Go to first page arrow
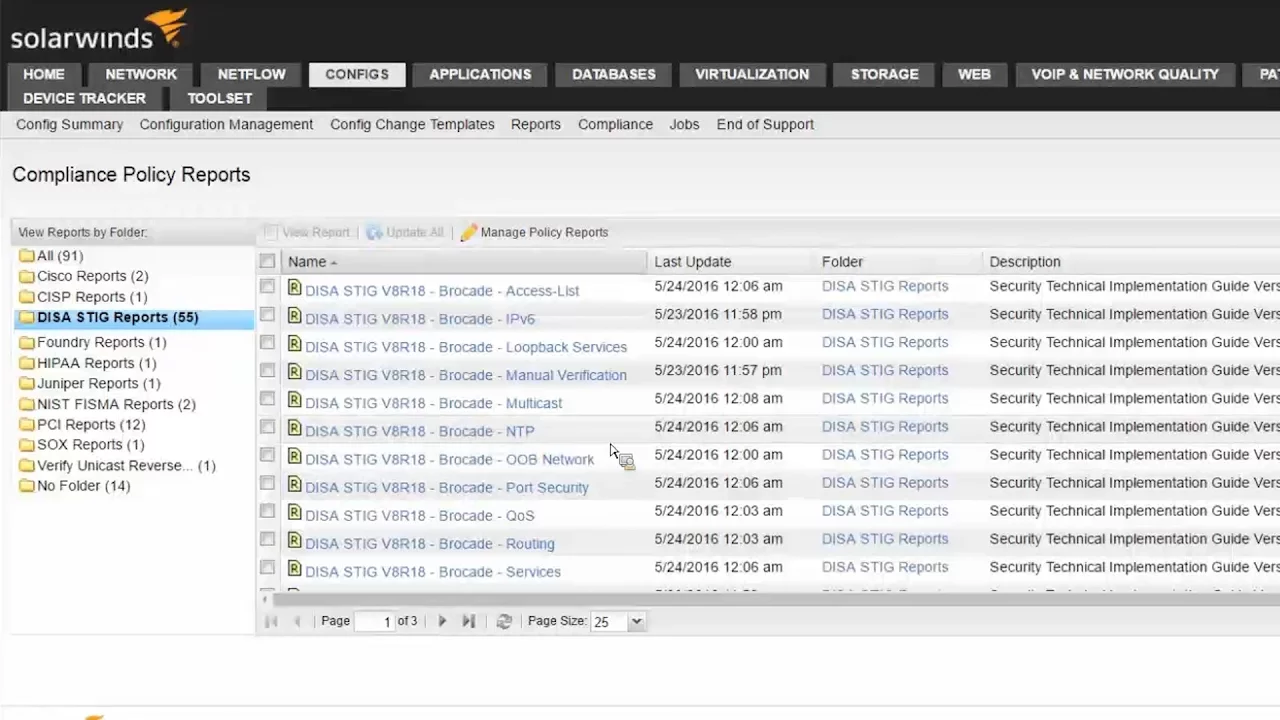 (x=270, y=621)
